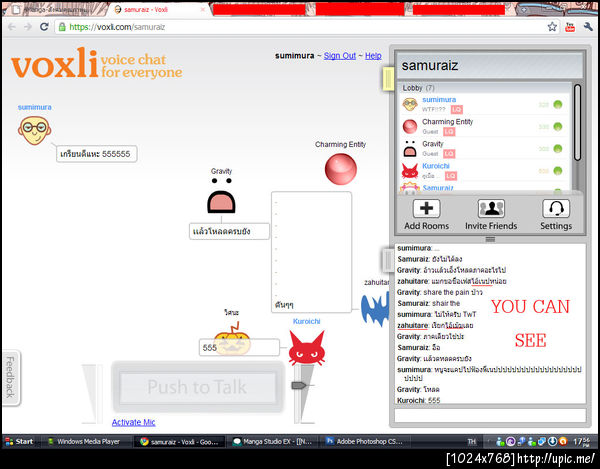This screenshot has width=600, height=469.
Task: Click the Add Rooms button
Action: 426,214
